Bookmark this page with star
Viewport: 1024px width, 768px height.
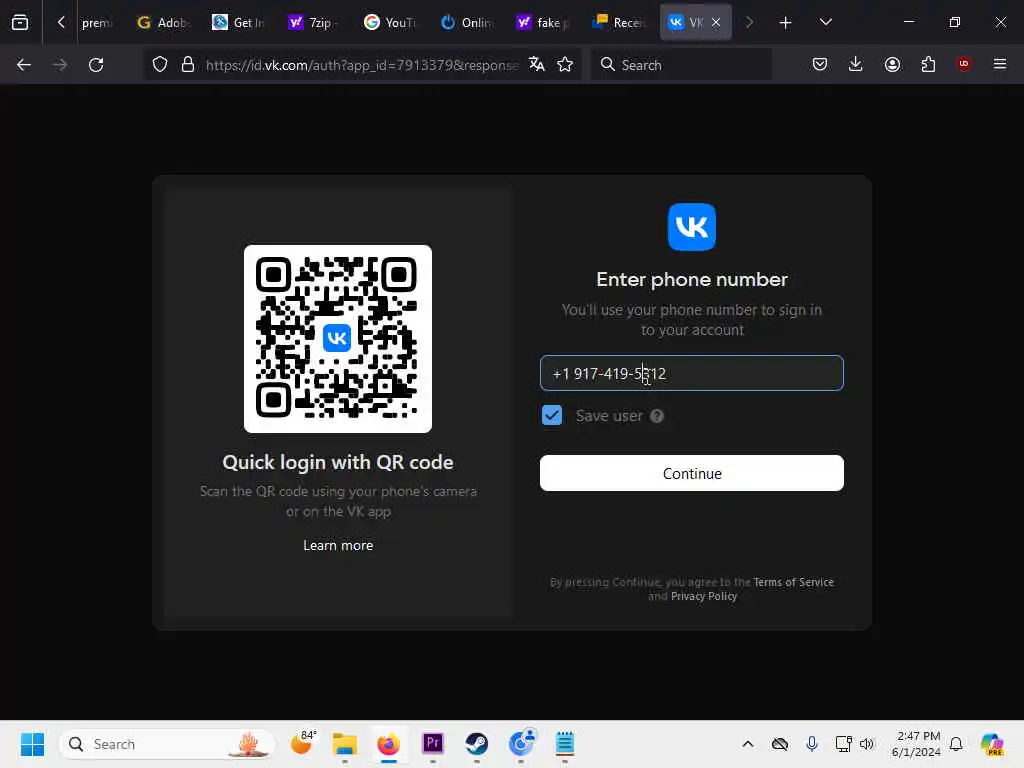point(565,64)
